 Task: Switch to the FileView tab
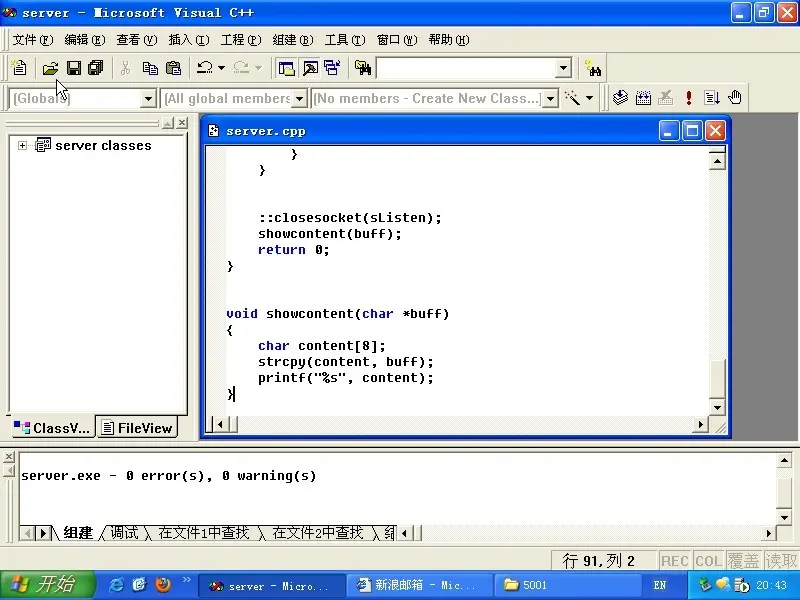[x=137, y=428]
